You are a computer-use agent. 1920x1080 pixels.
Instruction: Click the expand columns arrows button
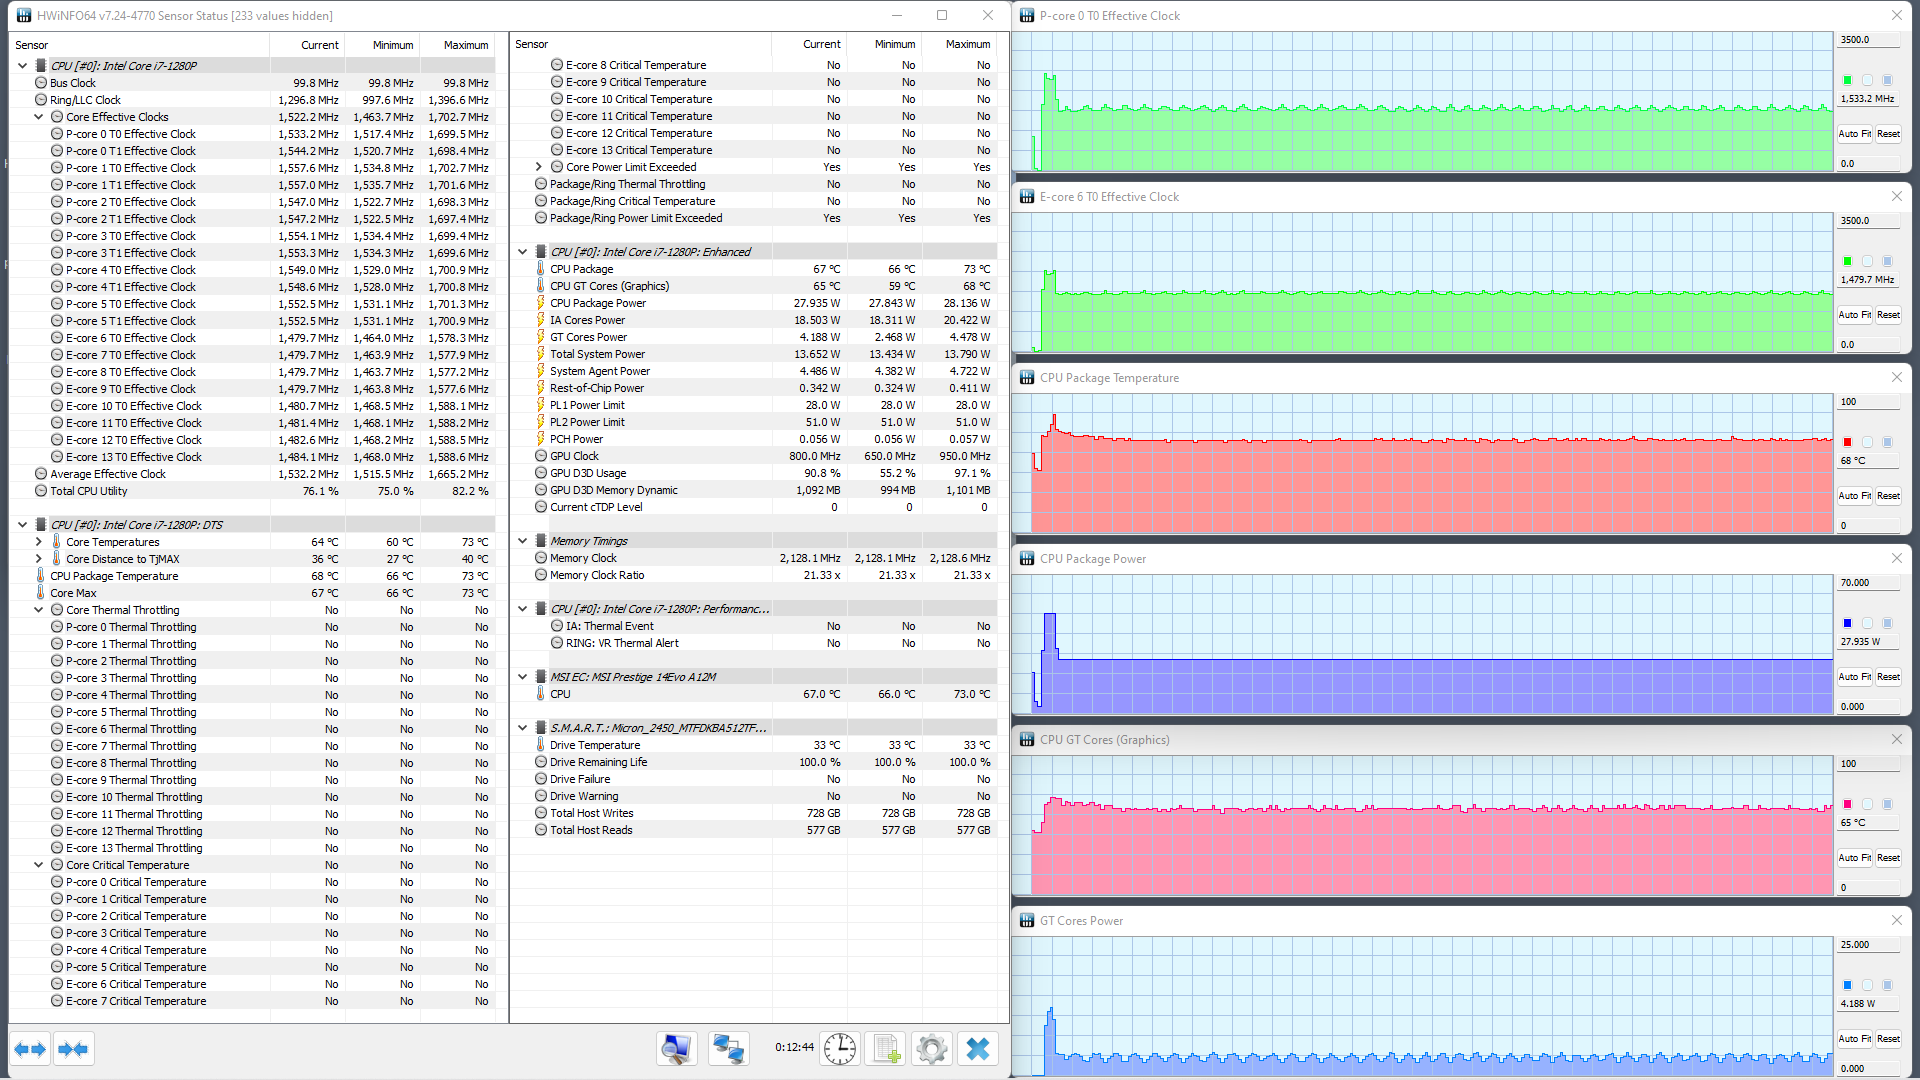pyautogui.click(x=30, y=1049)
